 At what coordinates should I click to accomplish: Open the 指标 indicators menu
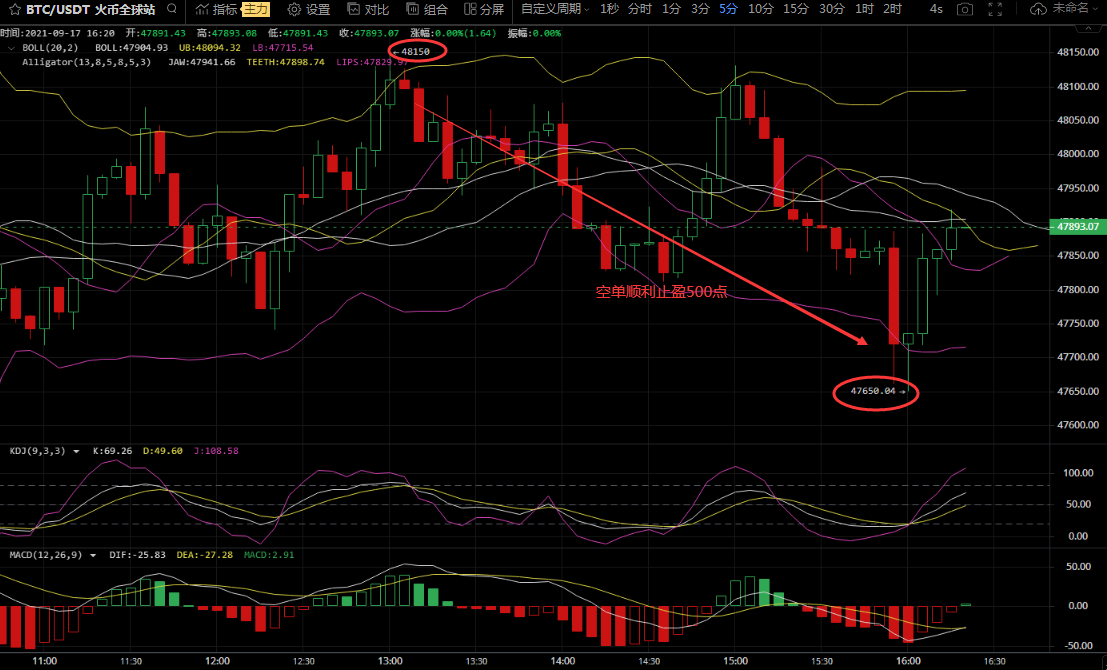click(x=217, y=9)
